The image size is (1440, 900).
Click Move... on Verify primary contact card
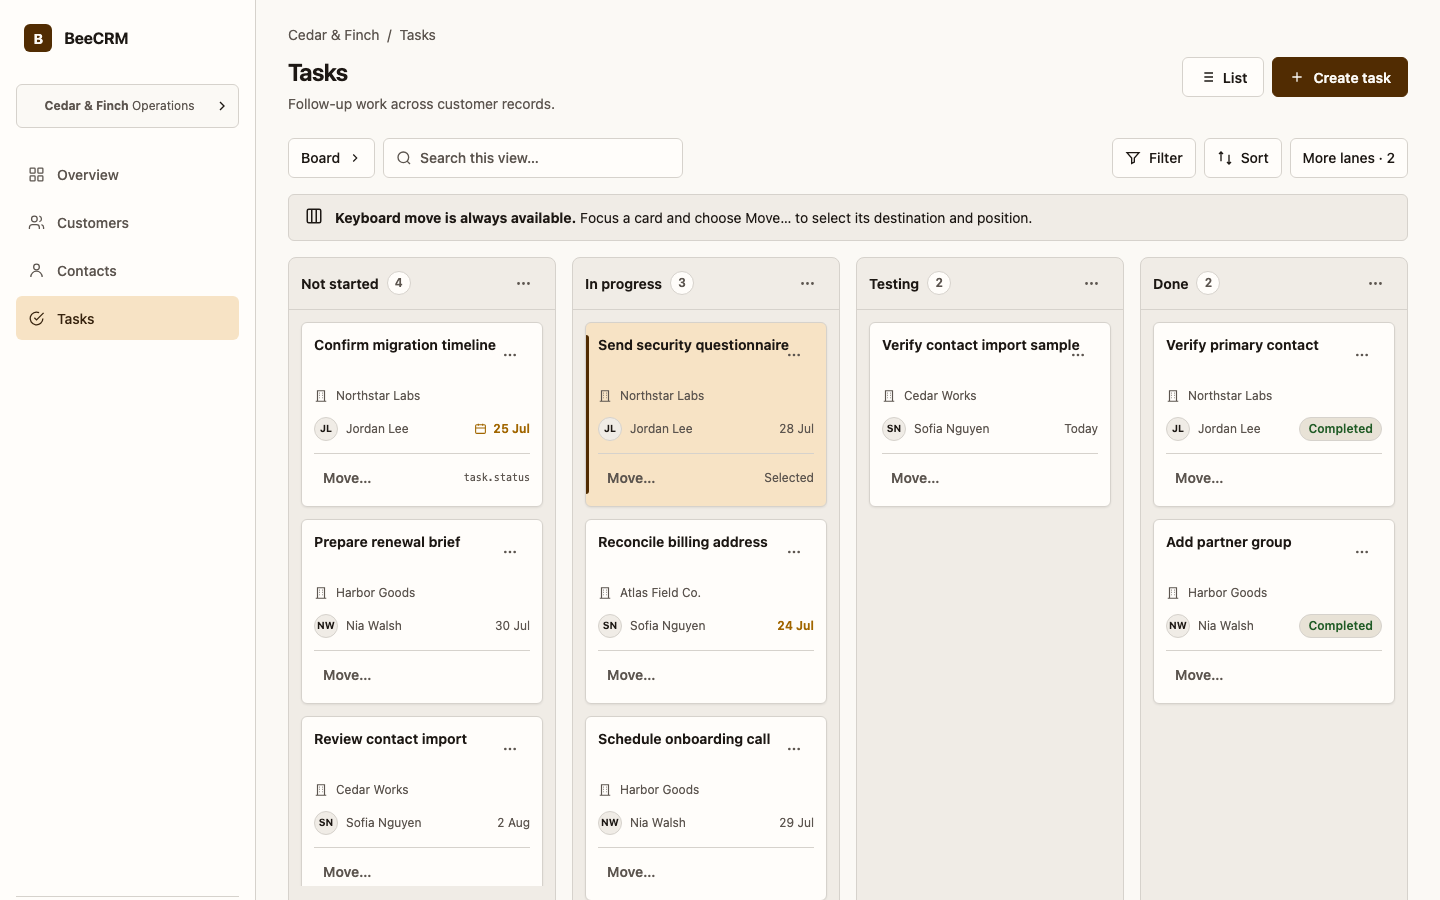1199,478
